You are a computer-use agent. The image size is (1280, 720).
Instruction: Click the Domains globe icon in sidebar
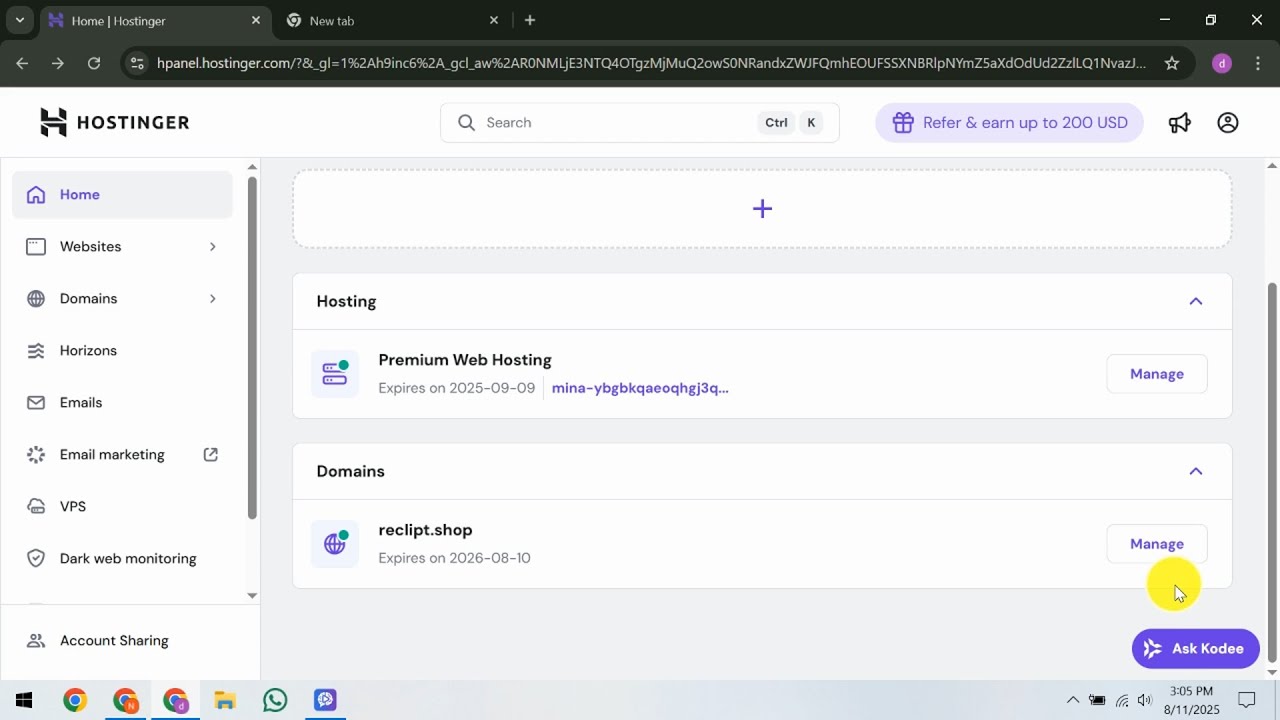pos(36,299)
